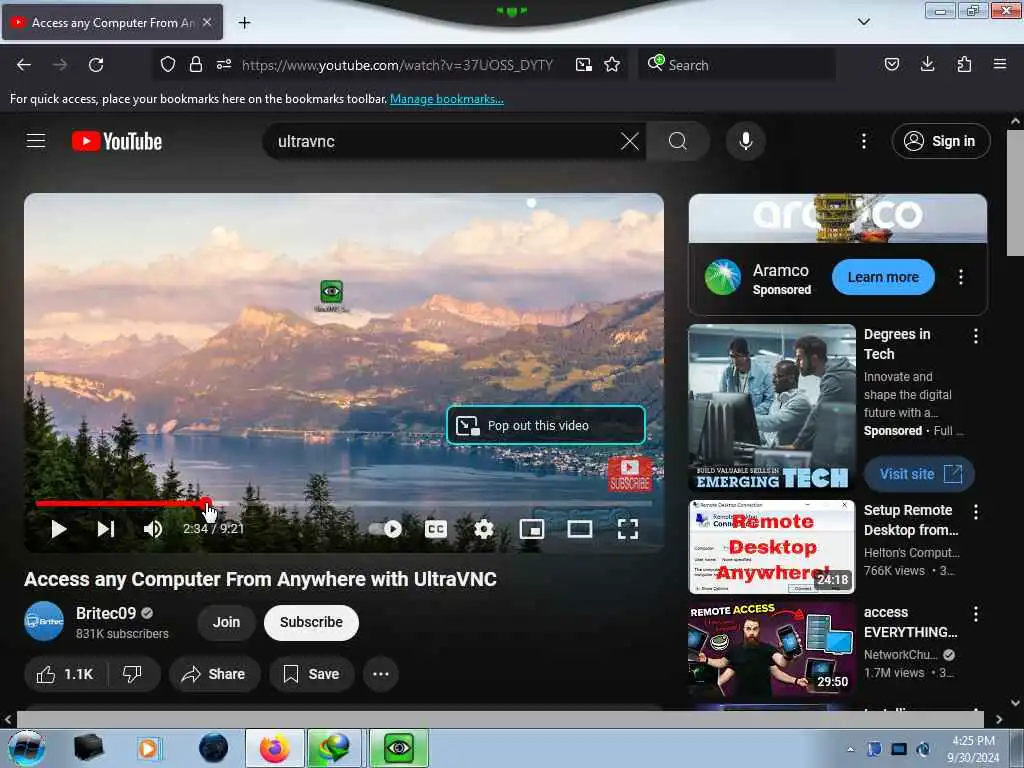
Task: Visit site for Degrees in Tech
Action: pyautogui.click(x=920, y=474)
